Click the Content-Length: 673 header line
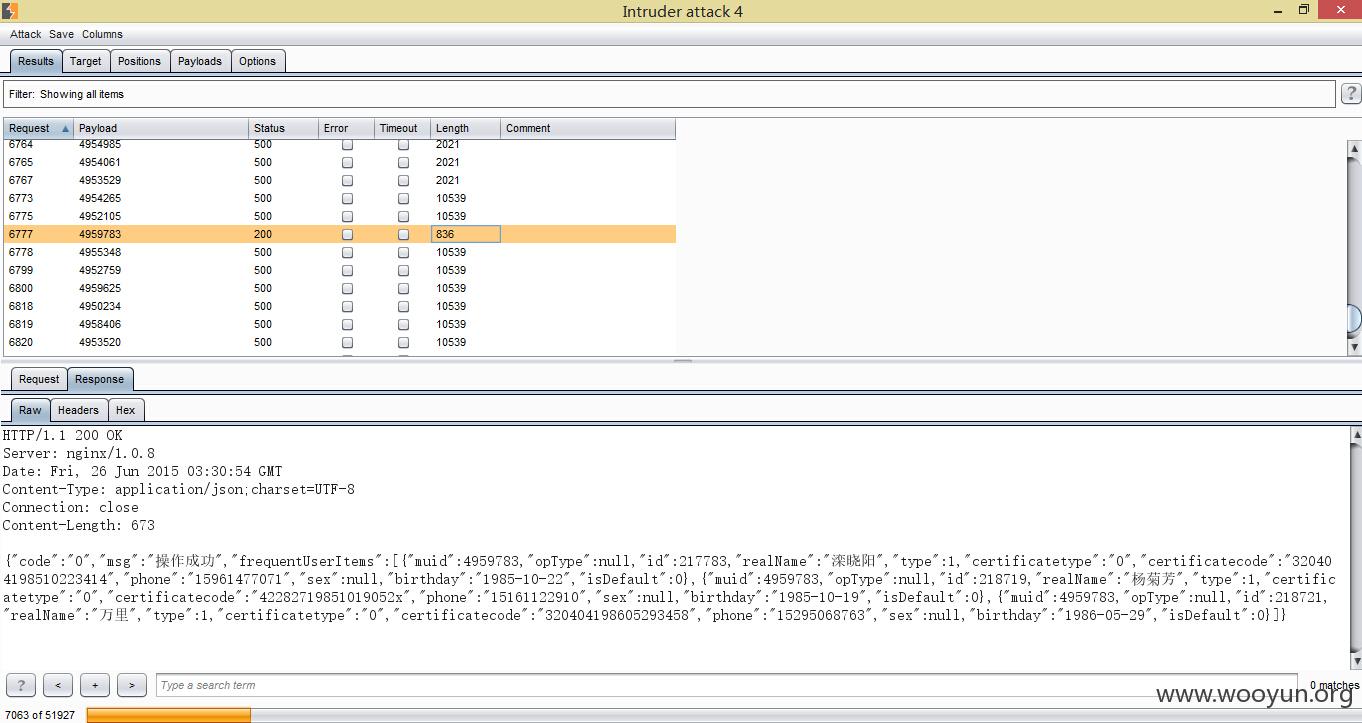This screenshot has height=723, width=1362. pos(79,525)
